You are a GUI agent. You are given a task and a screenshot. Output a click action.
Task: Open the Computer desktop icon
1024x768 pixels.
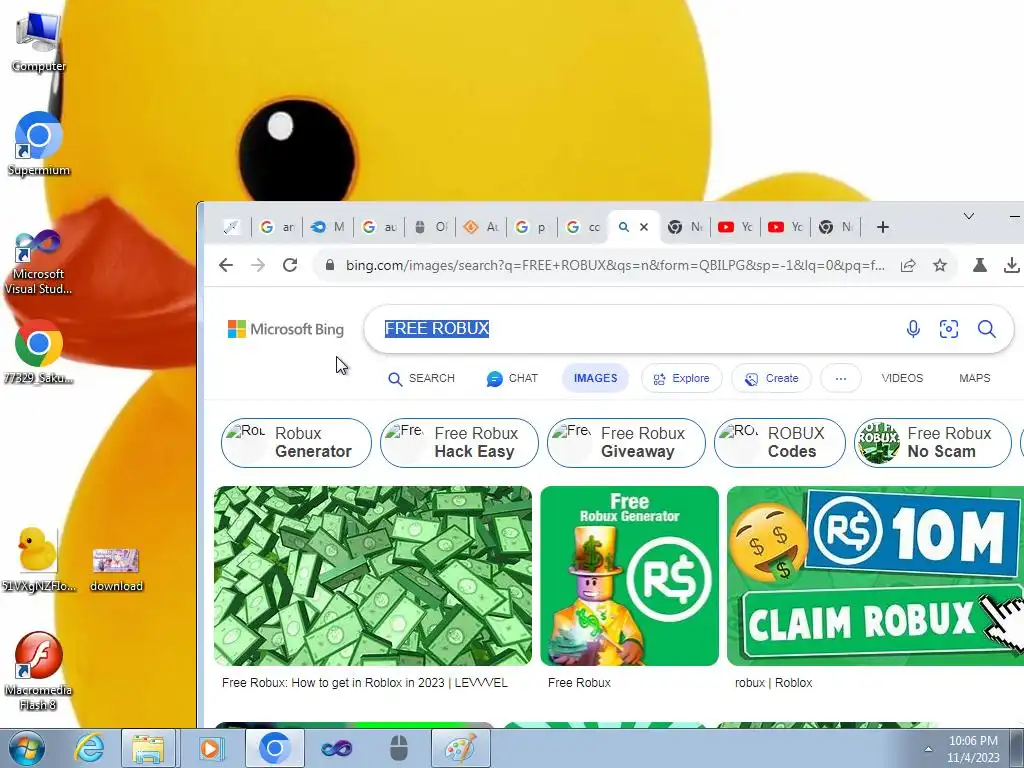coord(38,41)
